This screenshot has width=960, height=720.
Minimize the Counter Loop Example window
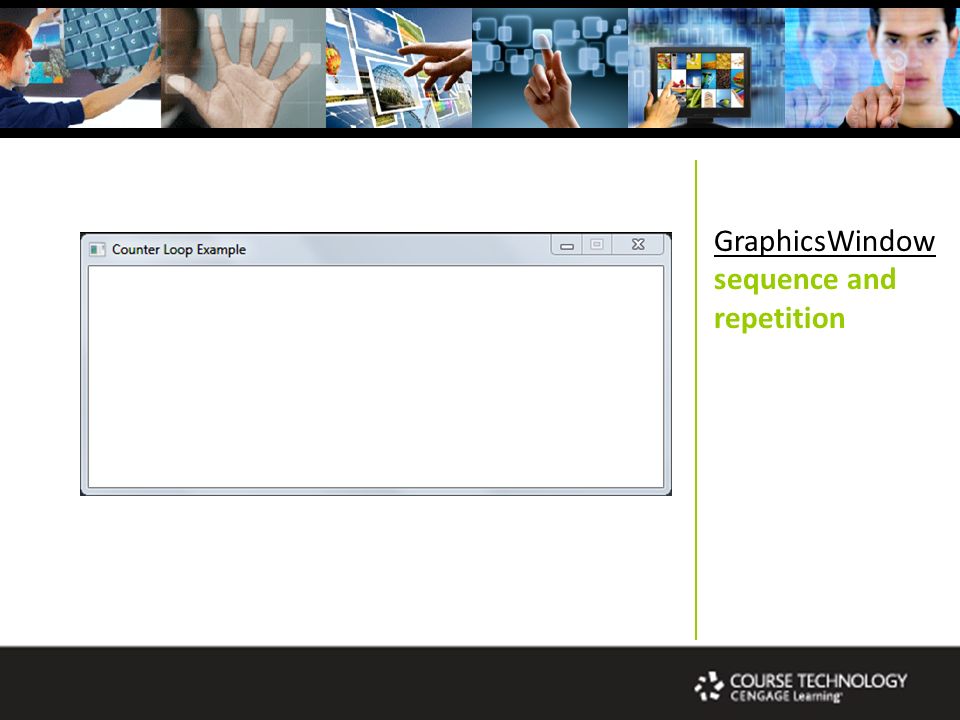click(x=567, y=246)
